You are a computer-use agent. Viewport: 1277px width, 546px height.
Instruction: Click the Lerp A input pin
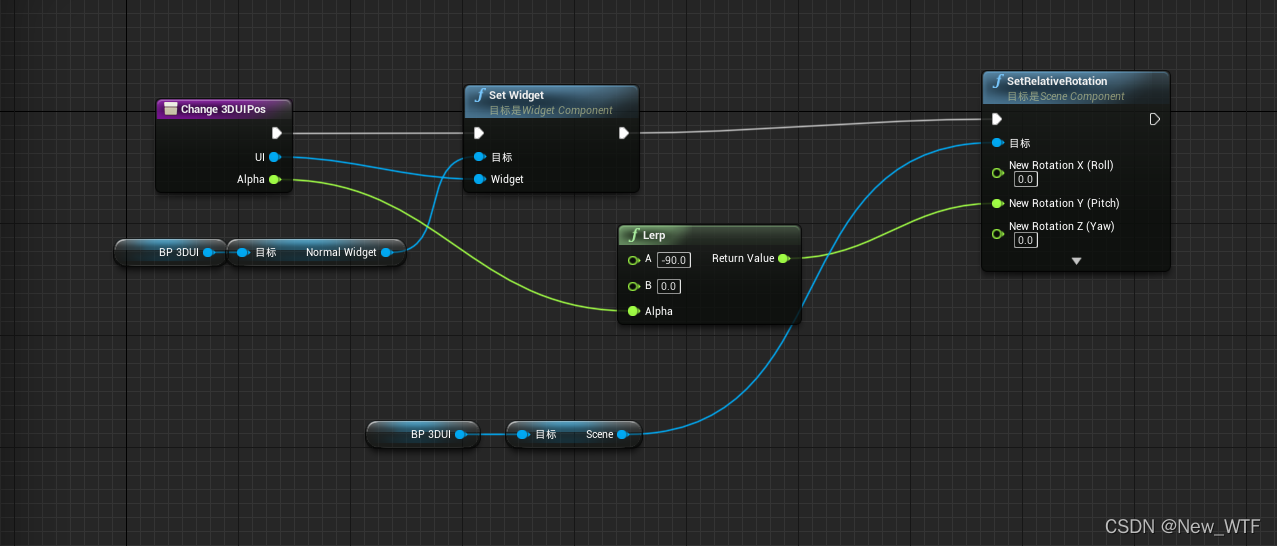(x=633, y=260)
